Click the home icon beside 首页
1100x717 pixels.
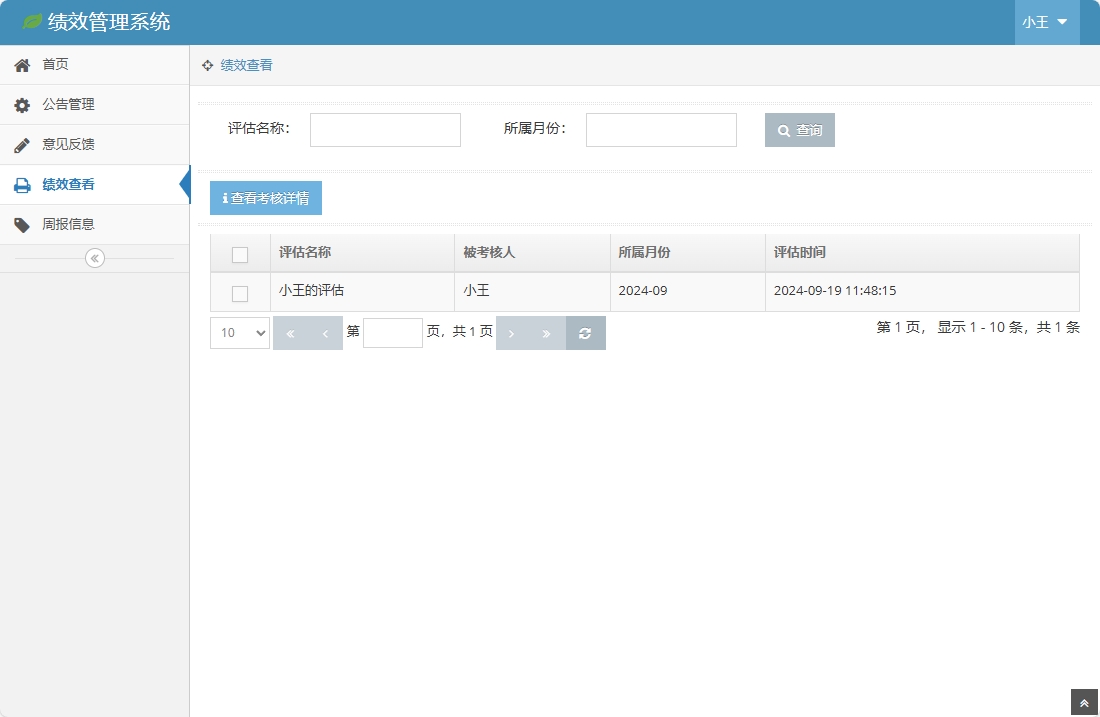(x=23, y=64)
